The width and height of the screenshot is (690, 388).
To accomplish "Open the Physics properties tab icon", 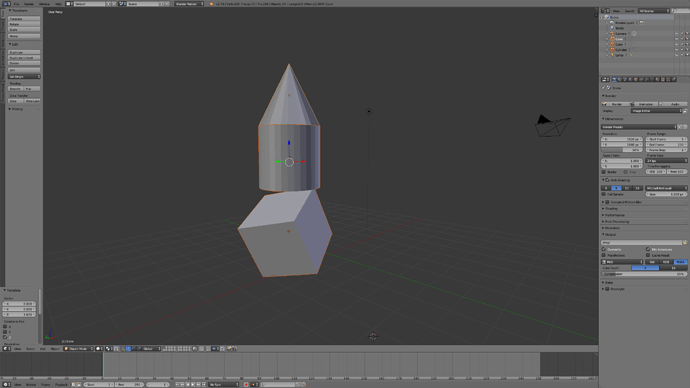I will tap(674, 80).
